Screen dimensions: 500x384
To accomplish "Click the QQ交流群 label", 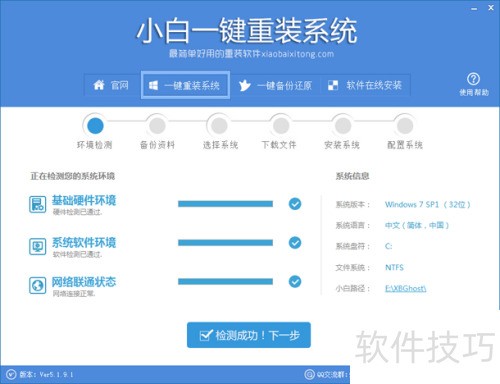I will point(332,375).
